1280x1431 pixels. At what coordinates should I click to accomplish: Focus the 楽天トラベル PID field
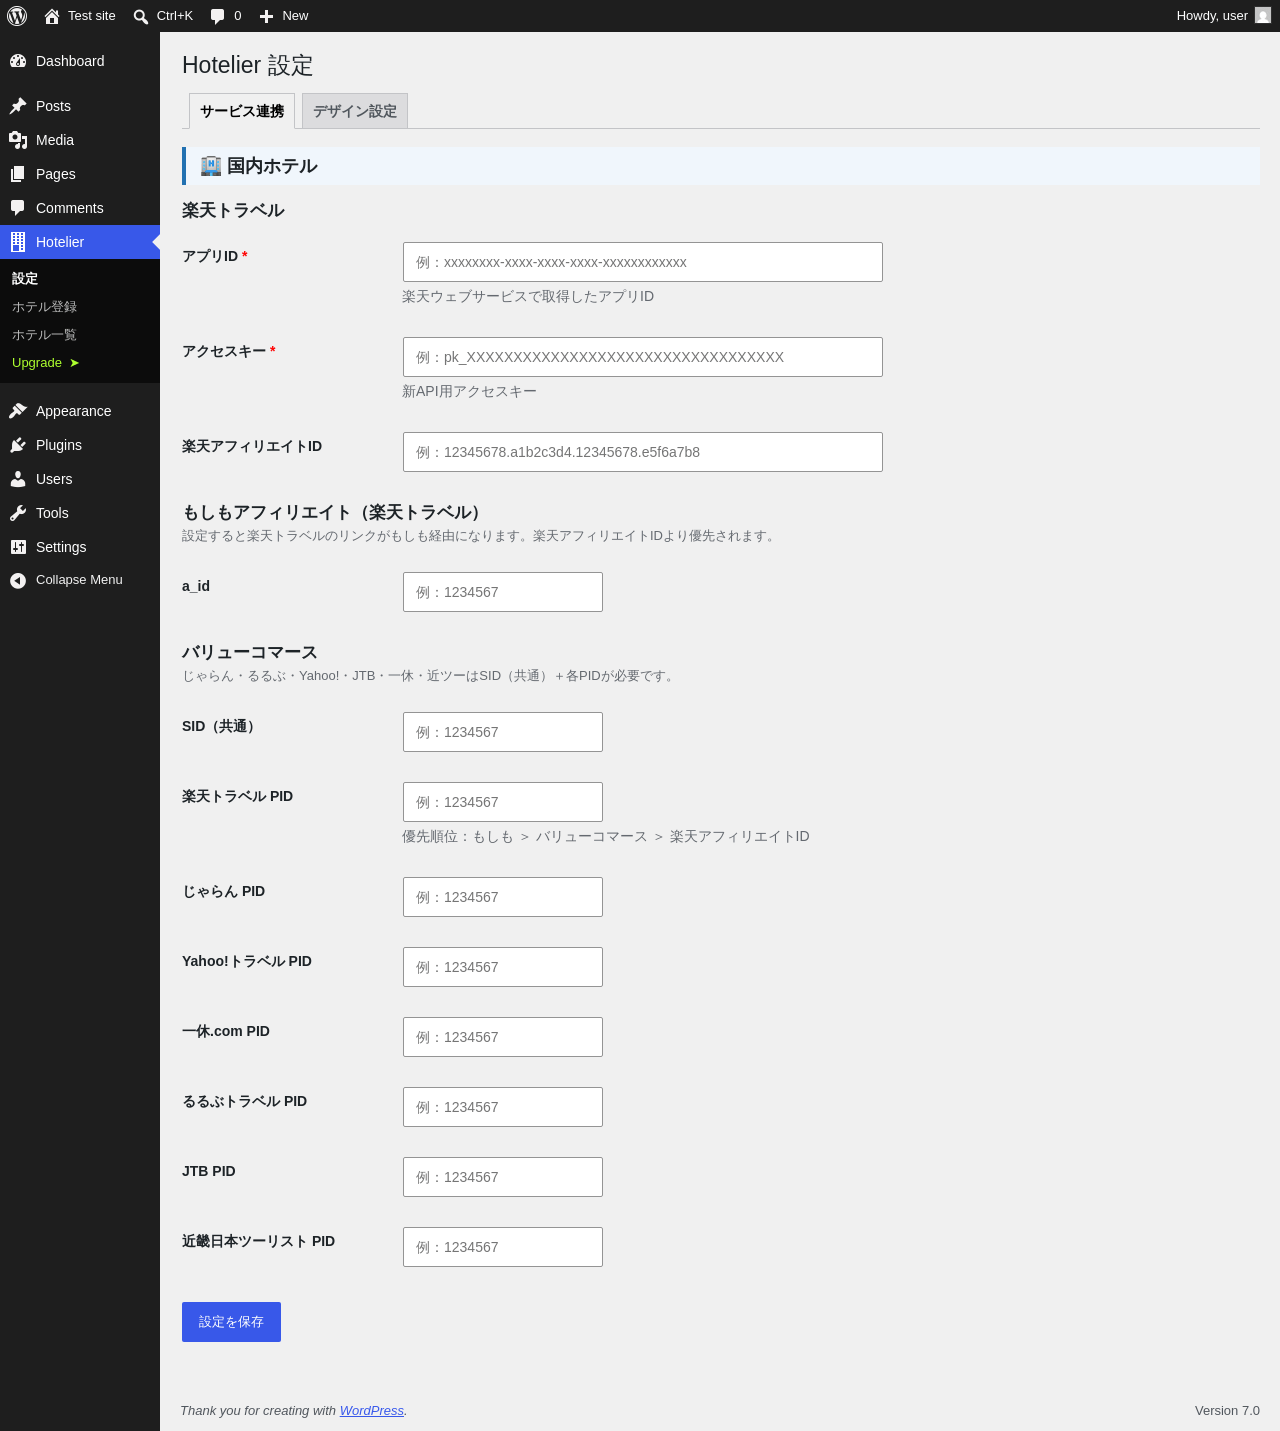pos(503,802)
